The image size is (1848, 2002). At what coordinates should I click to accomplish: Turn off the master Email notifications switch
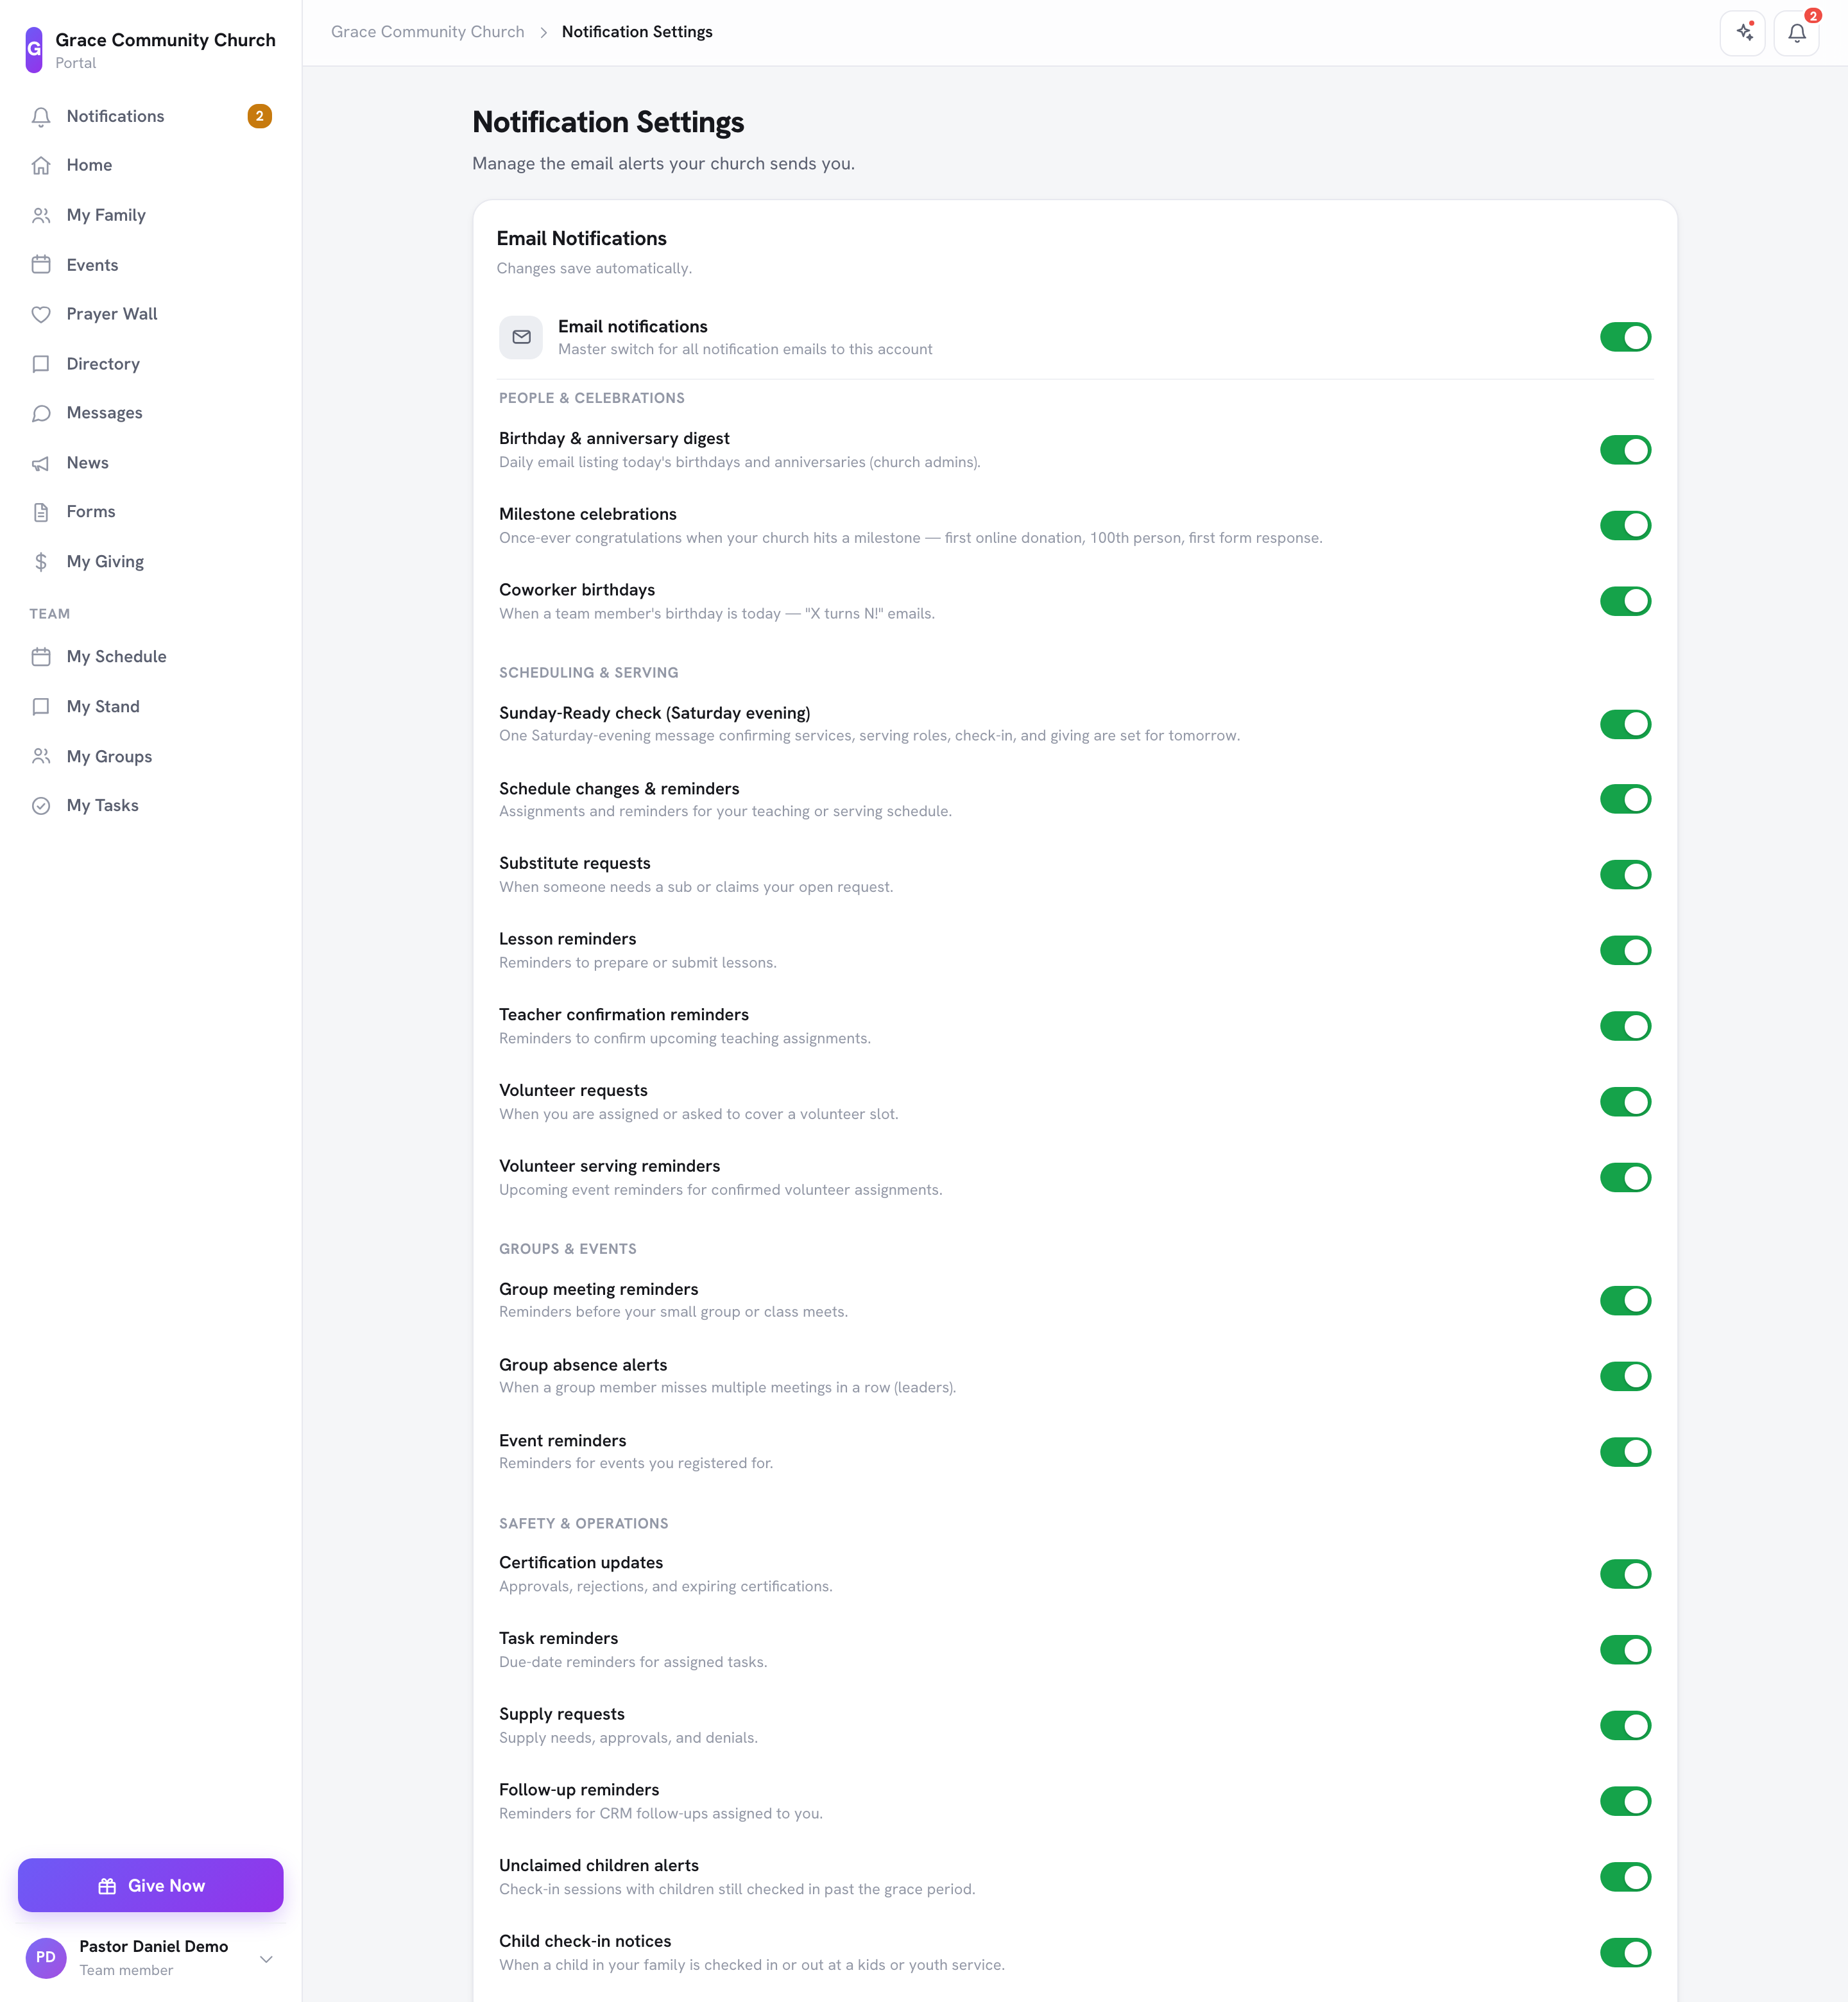point(1625,337)
